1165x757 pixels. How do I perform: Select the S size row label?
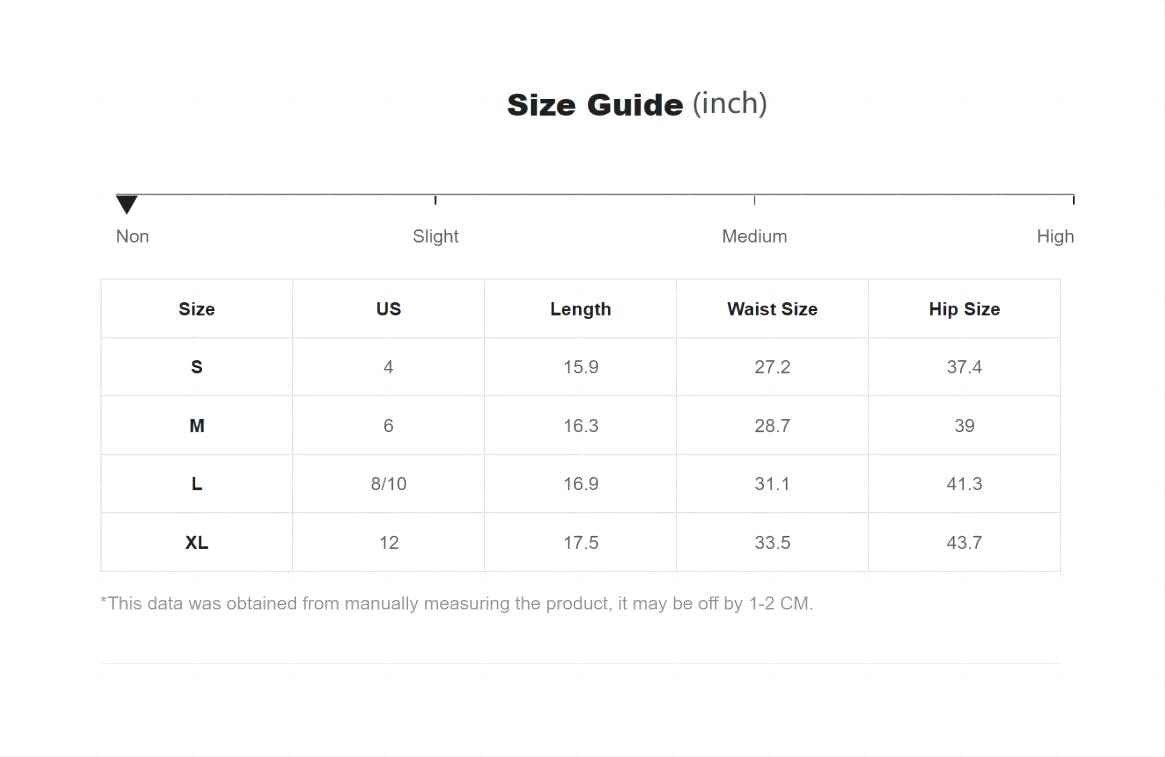pos(197,367)
